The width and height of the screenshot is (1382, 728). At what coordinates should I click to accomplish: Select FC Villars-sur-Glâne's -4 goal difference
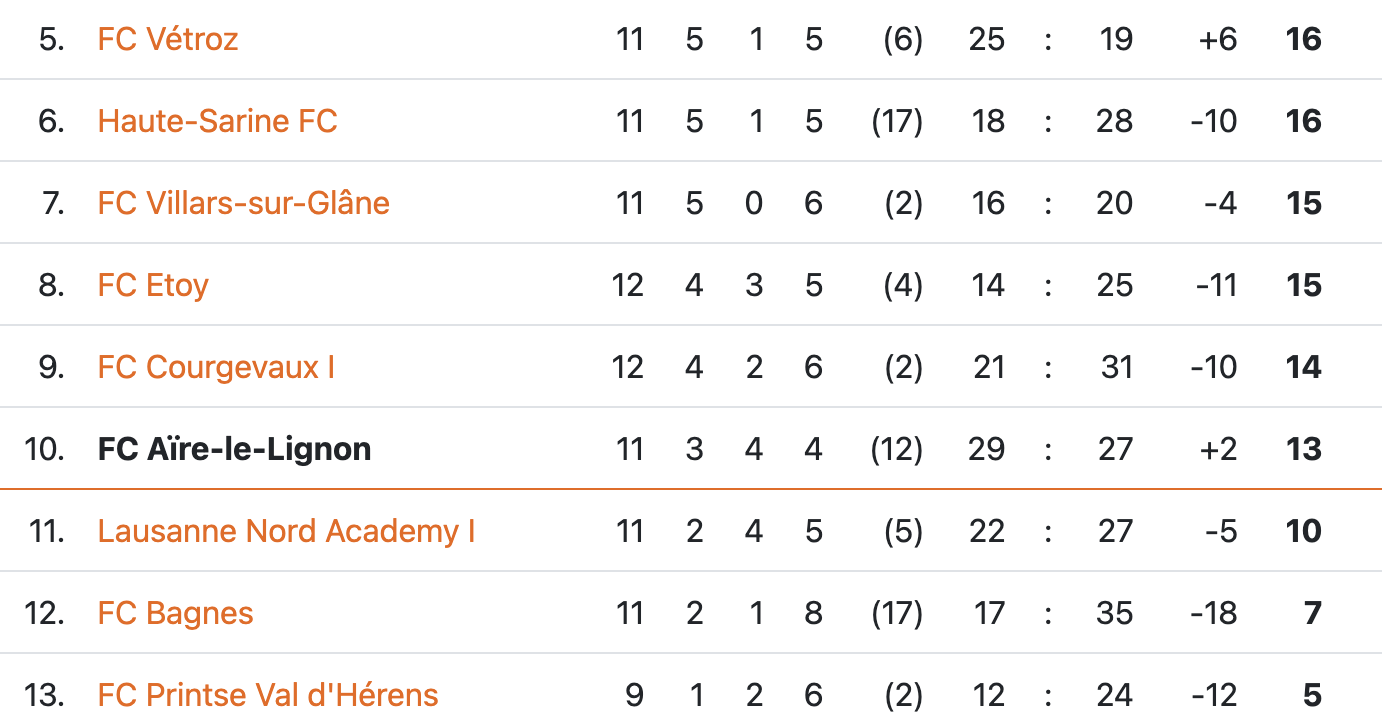[x=1220, y=203]
